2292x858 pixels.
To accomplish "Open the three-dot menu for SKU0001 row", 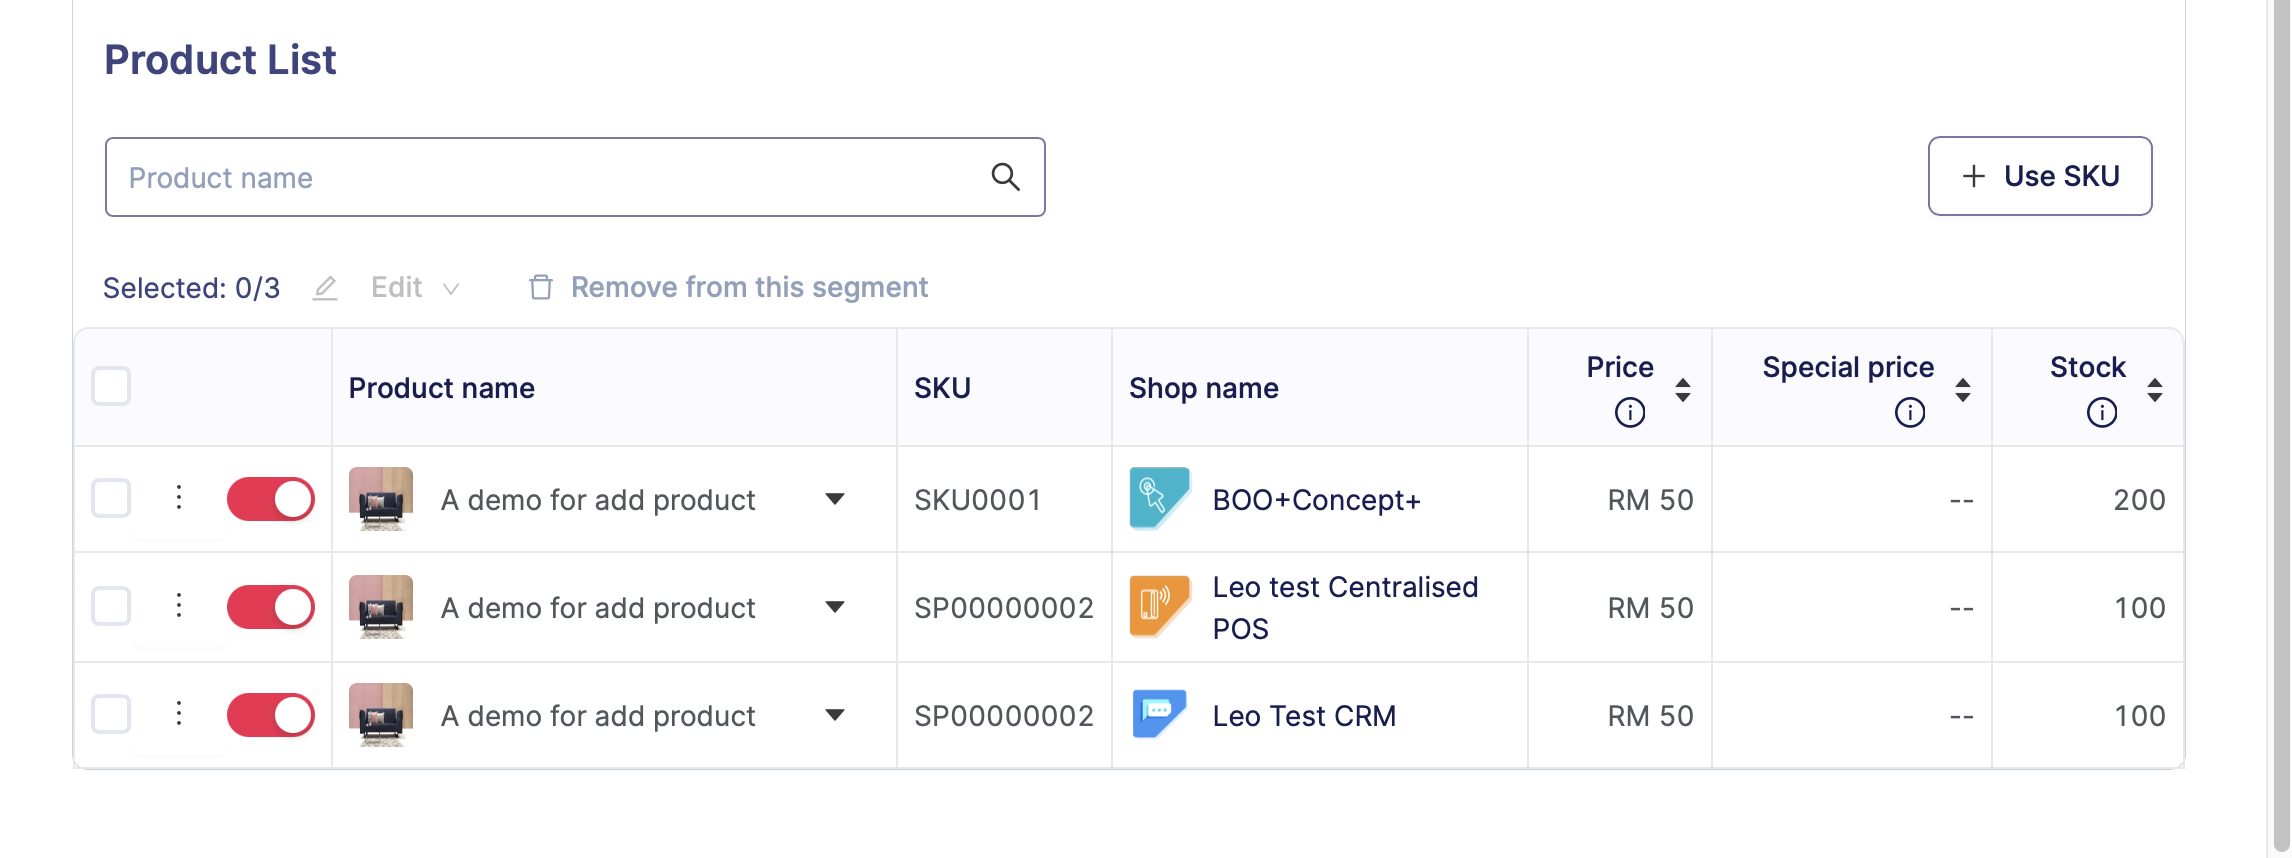I will (x=179, y=497).
